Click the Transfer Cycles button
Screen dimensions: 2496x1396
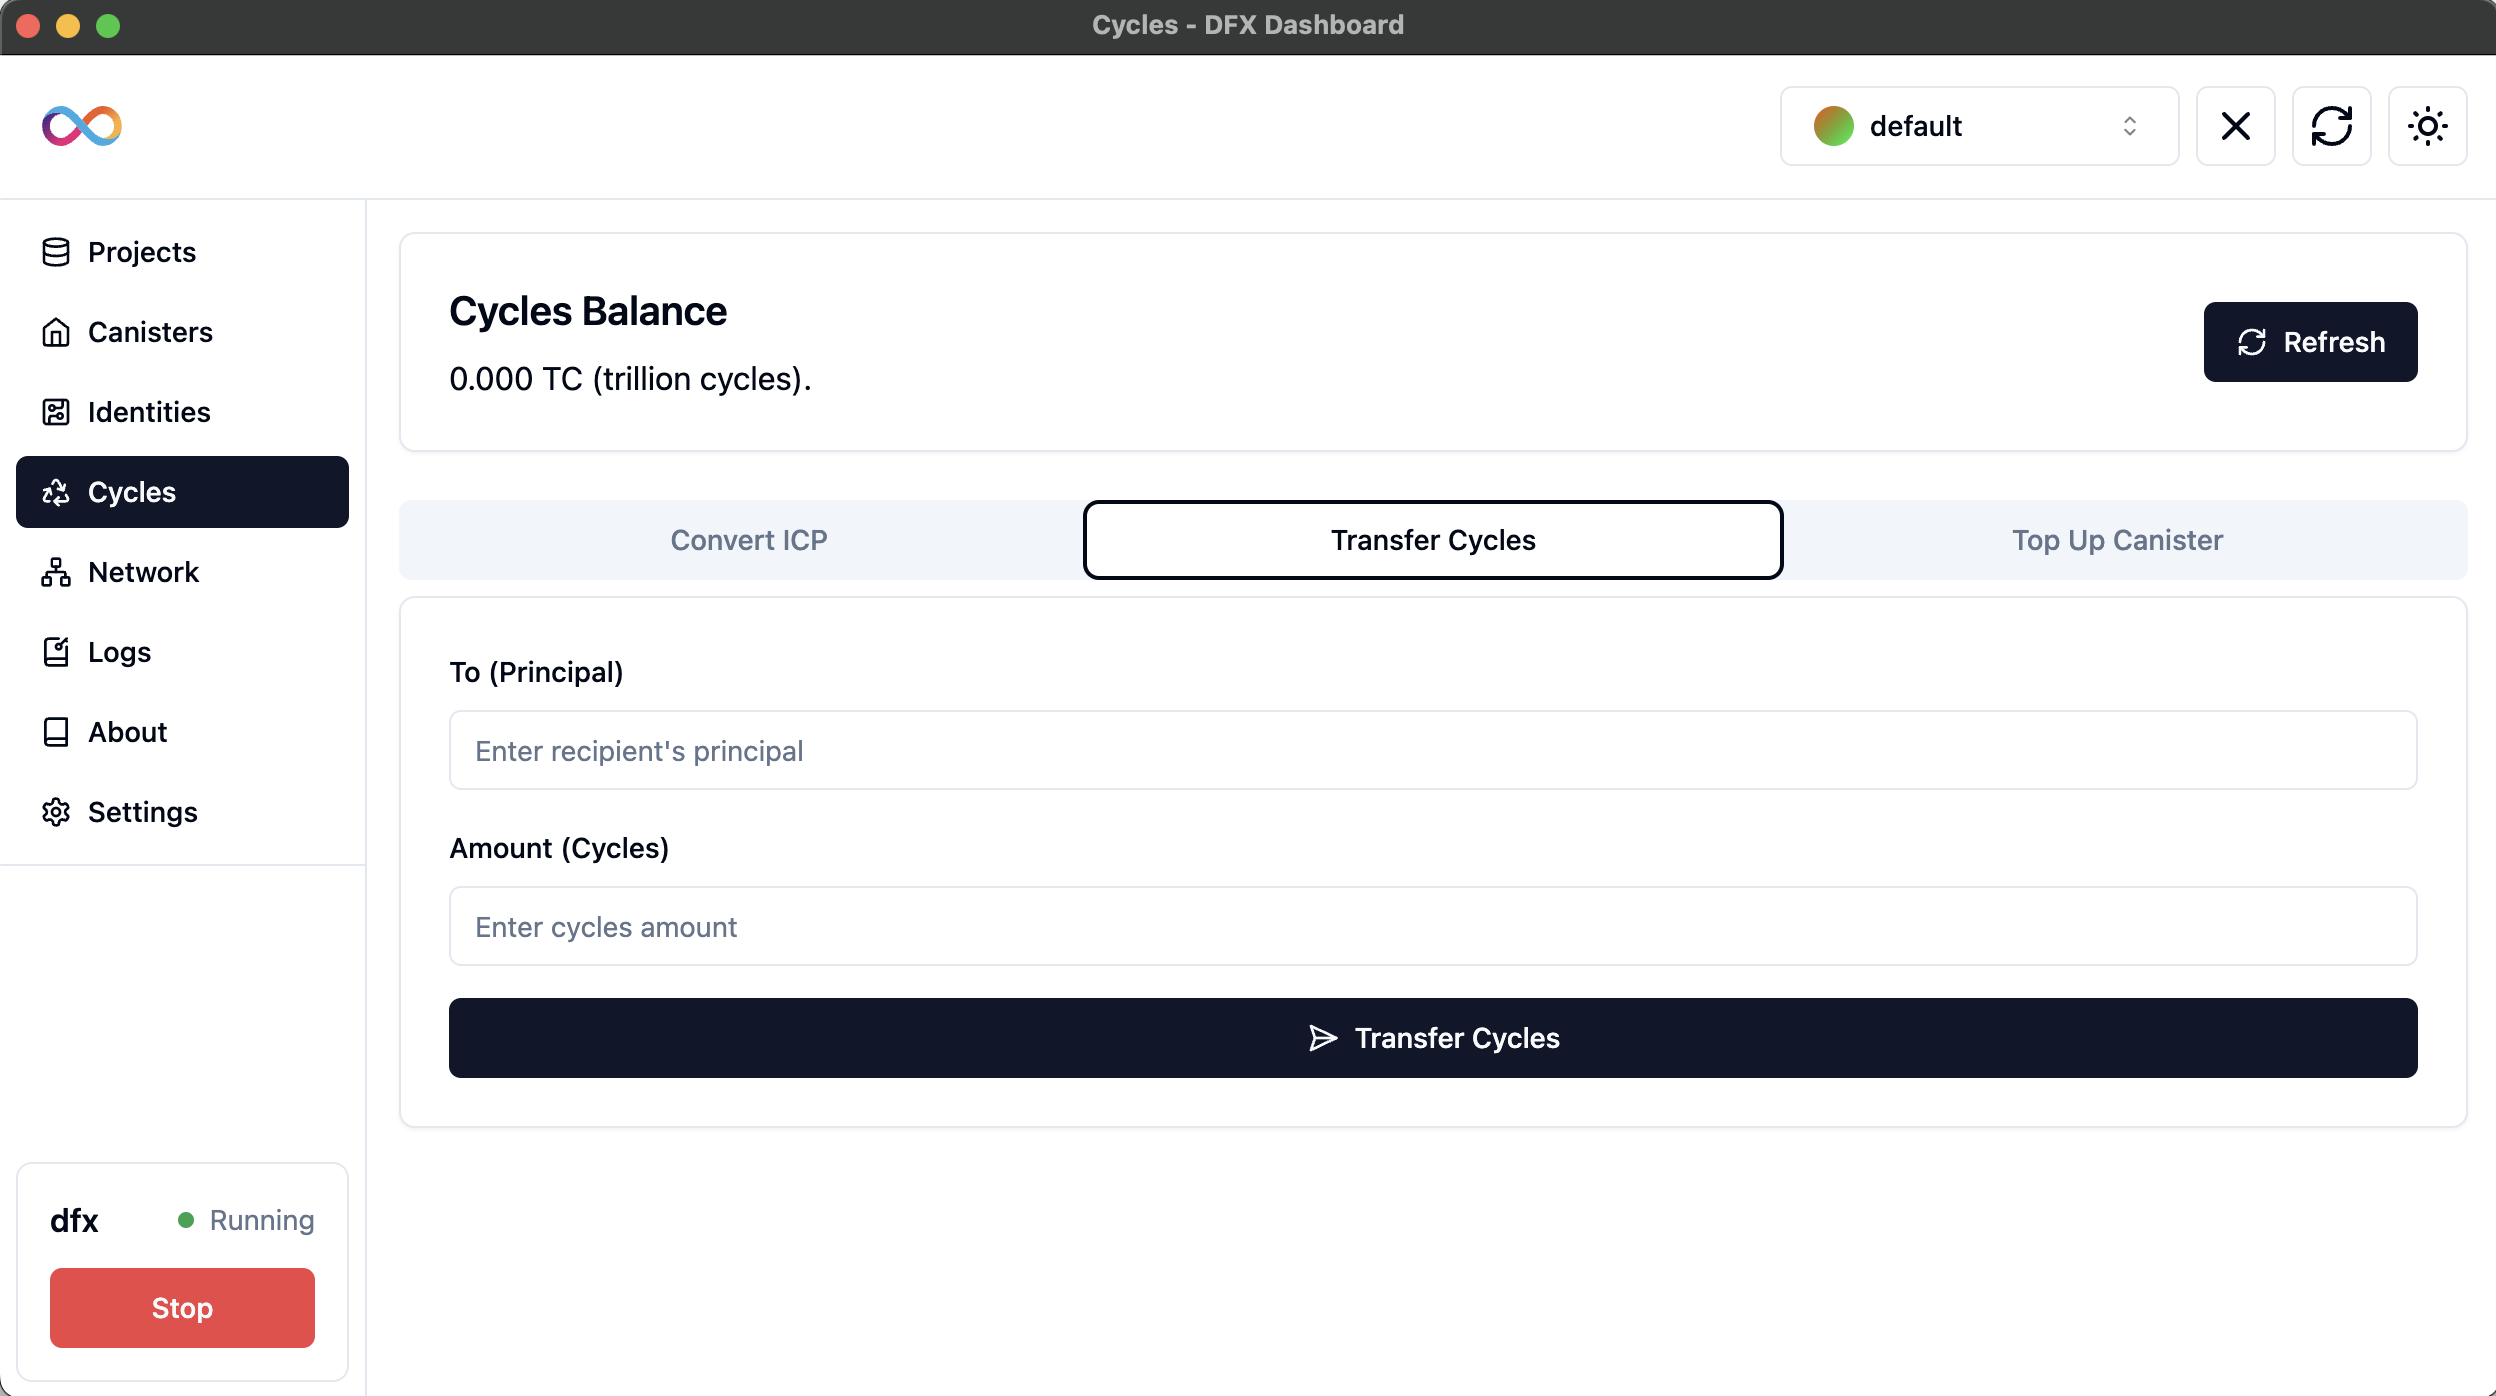click(x=1433, y=1038)
